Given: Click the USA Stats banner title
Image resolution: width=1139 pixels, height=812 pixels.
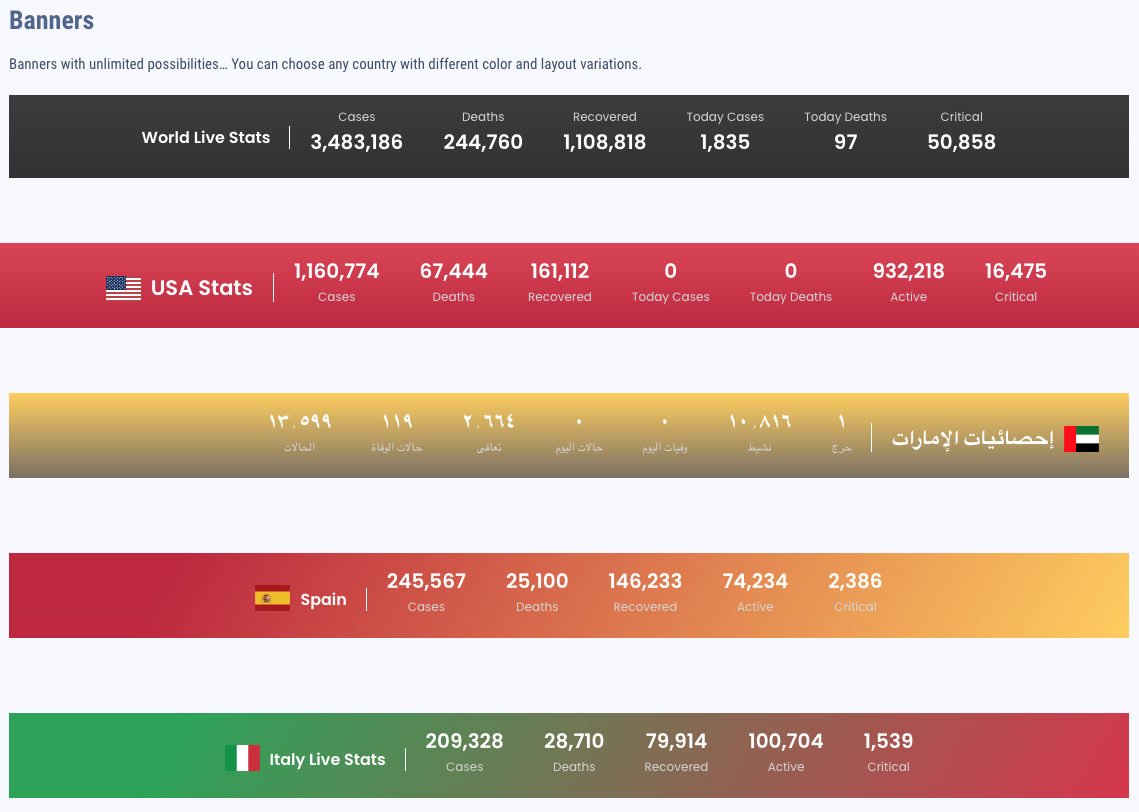Looking at the screenshot, I should point(202,288).
